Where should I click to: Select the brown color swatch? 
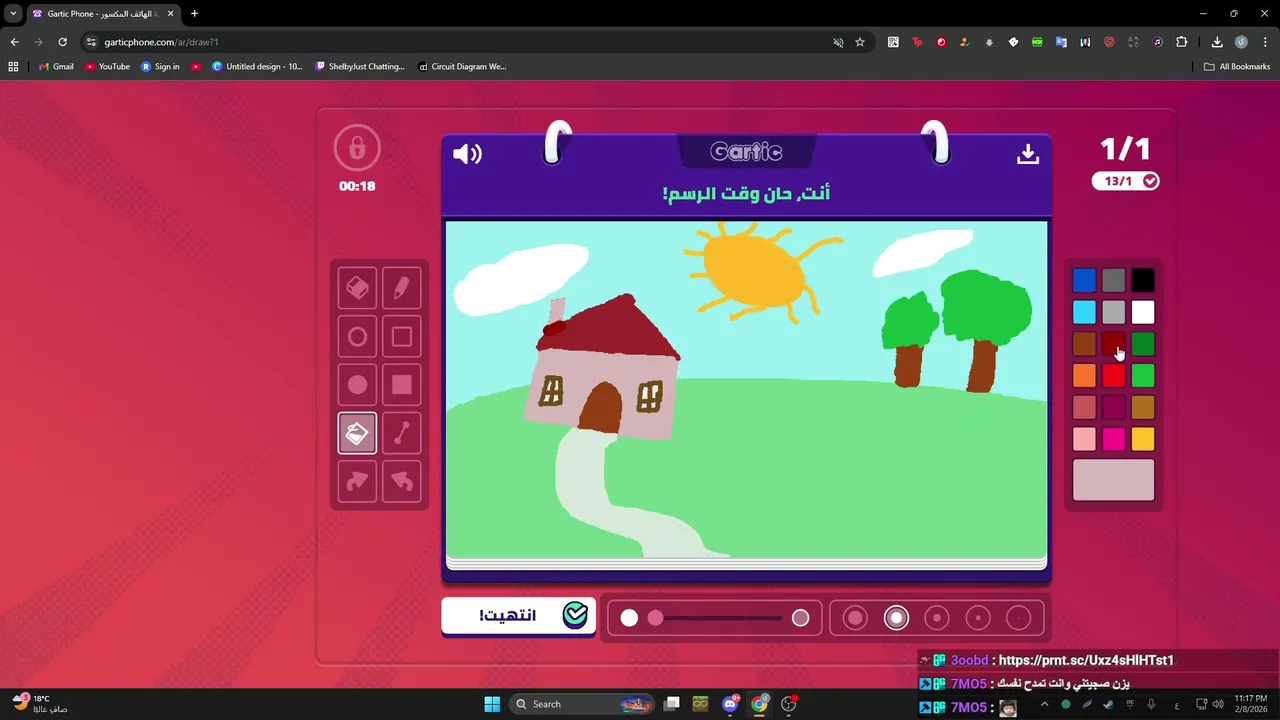tap(1084, 344)
